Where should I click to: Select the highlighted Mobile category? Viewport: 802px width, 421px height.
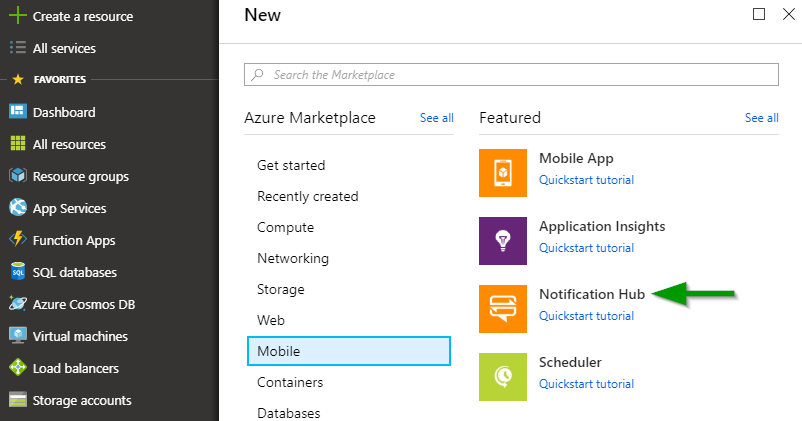(349, 351)
